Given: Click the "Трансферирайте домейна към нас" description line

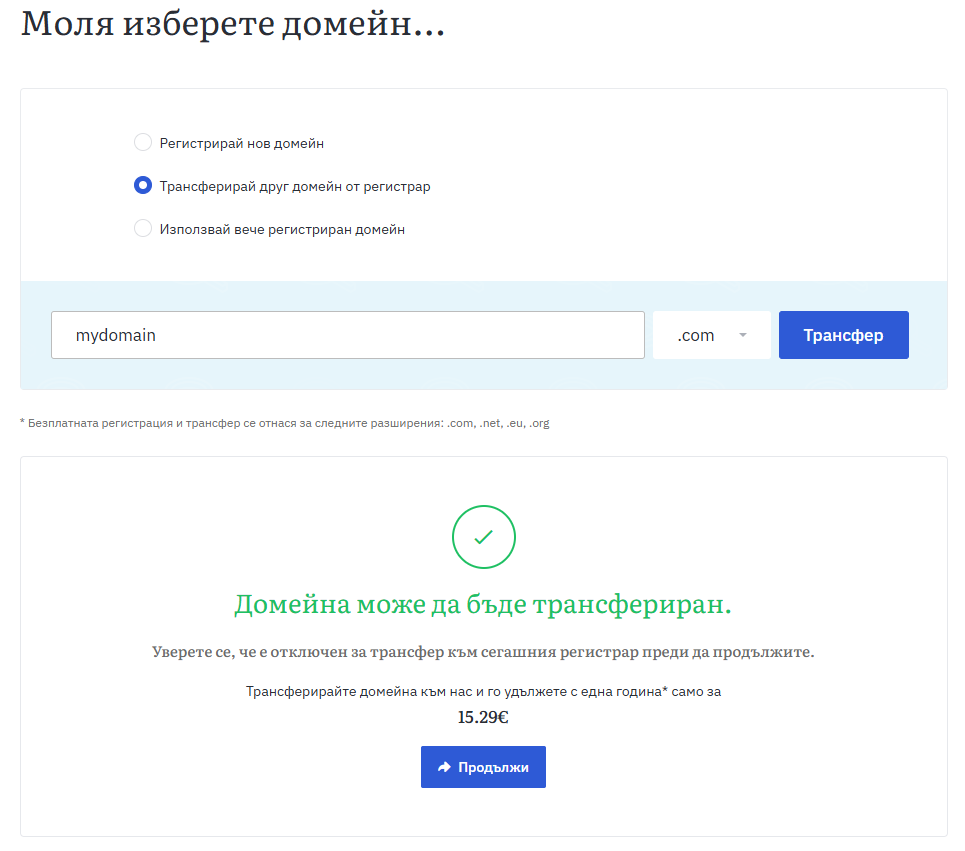Looking at the screenshot, I should [x=483, y=691].
